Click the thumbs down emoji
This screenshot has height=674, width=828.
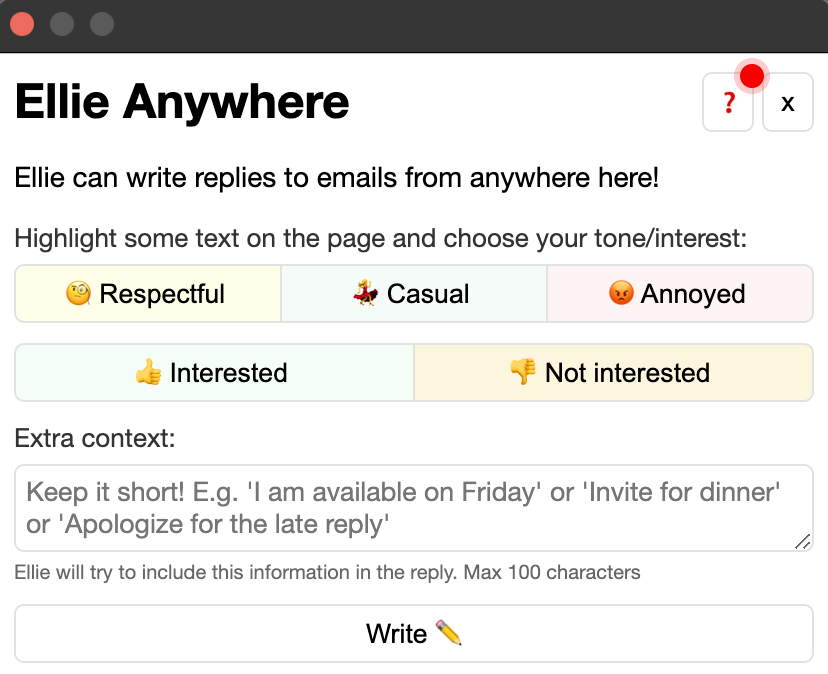(523, 373)
